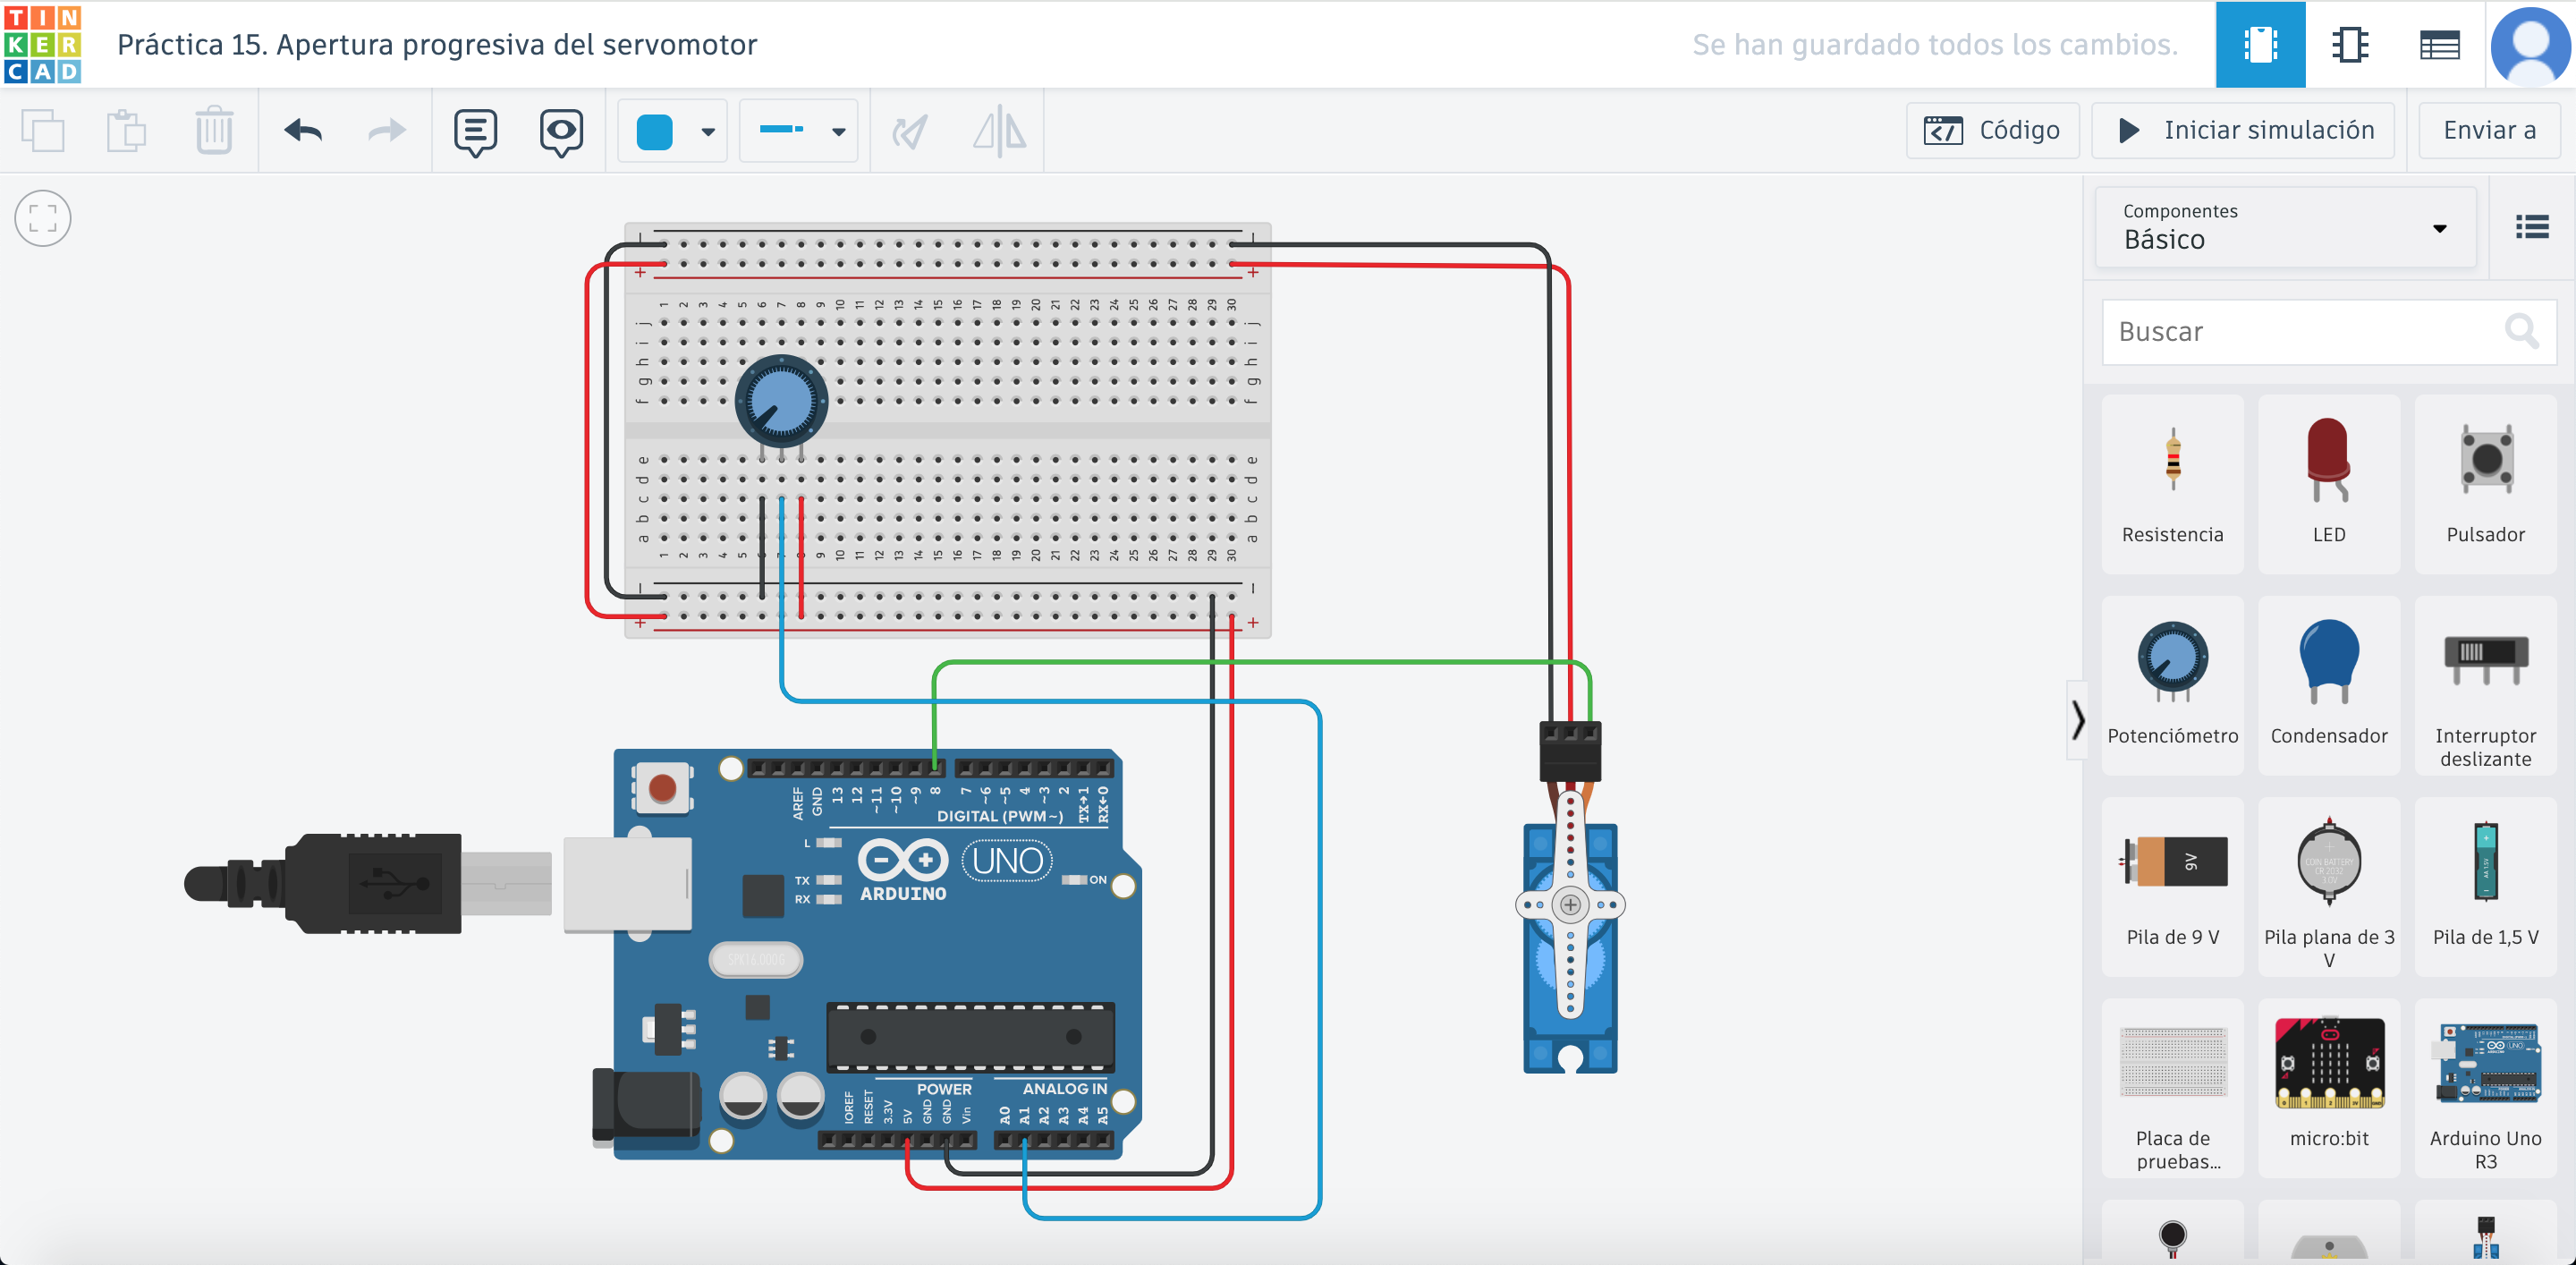The image size is (2576, 1265).
Task: Click the mirror flip icon
Action: 999,131
